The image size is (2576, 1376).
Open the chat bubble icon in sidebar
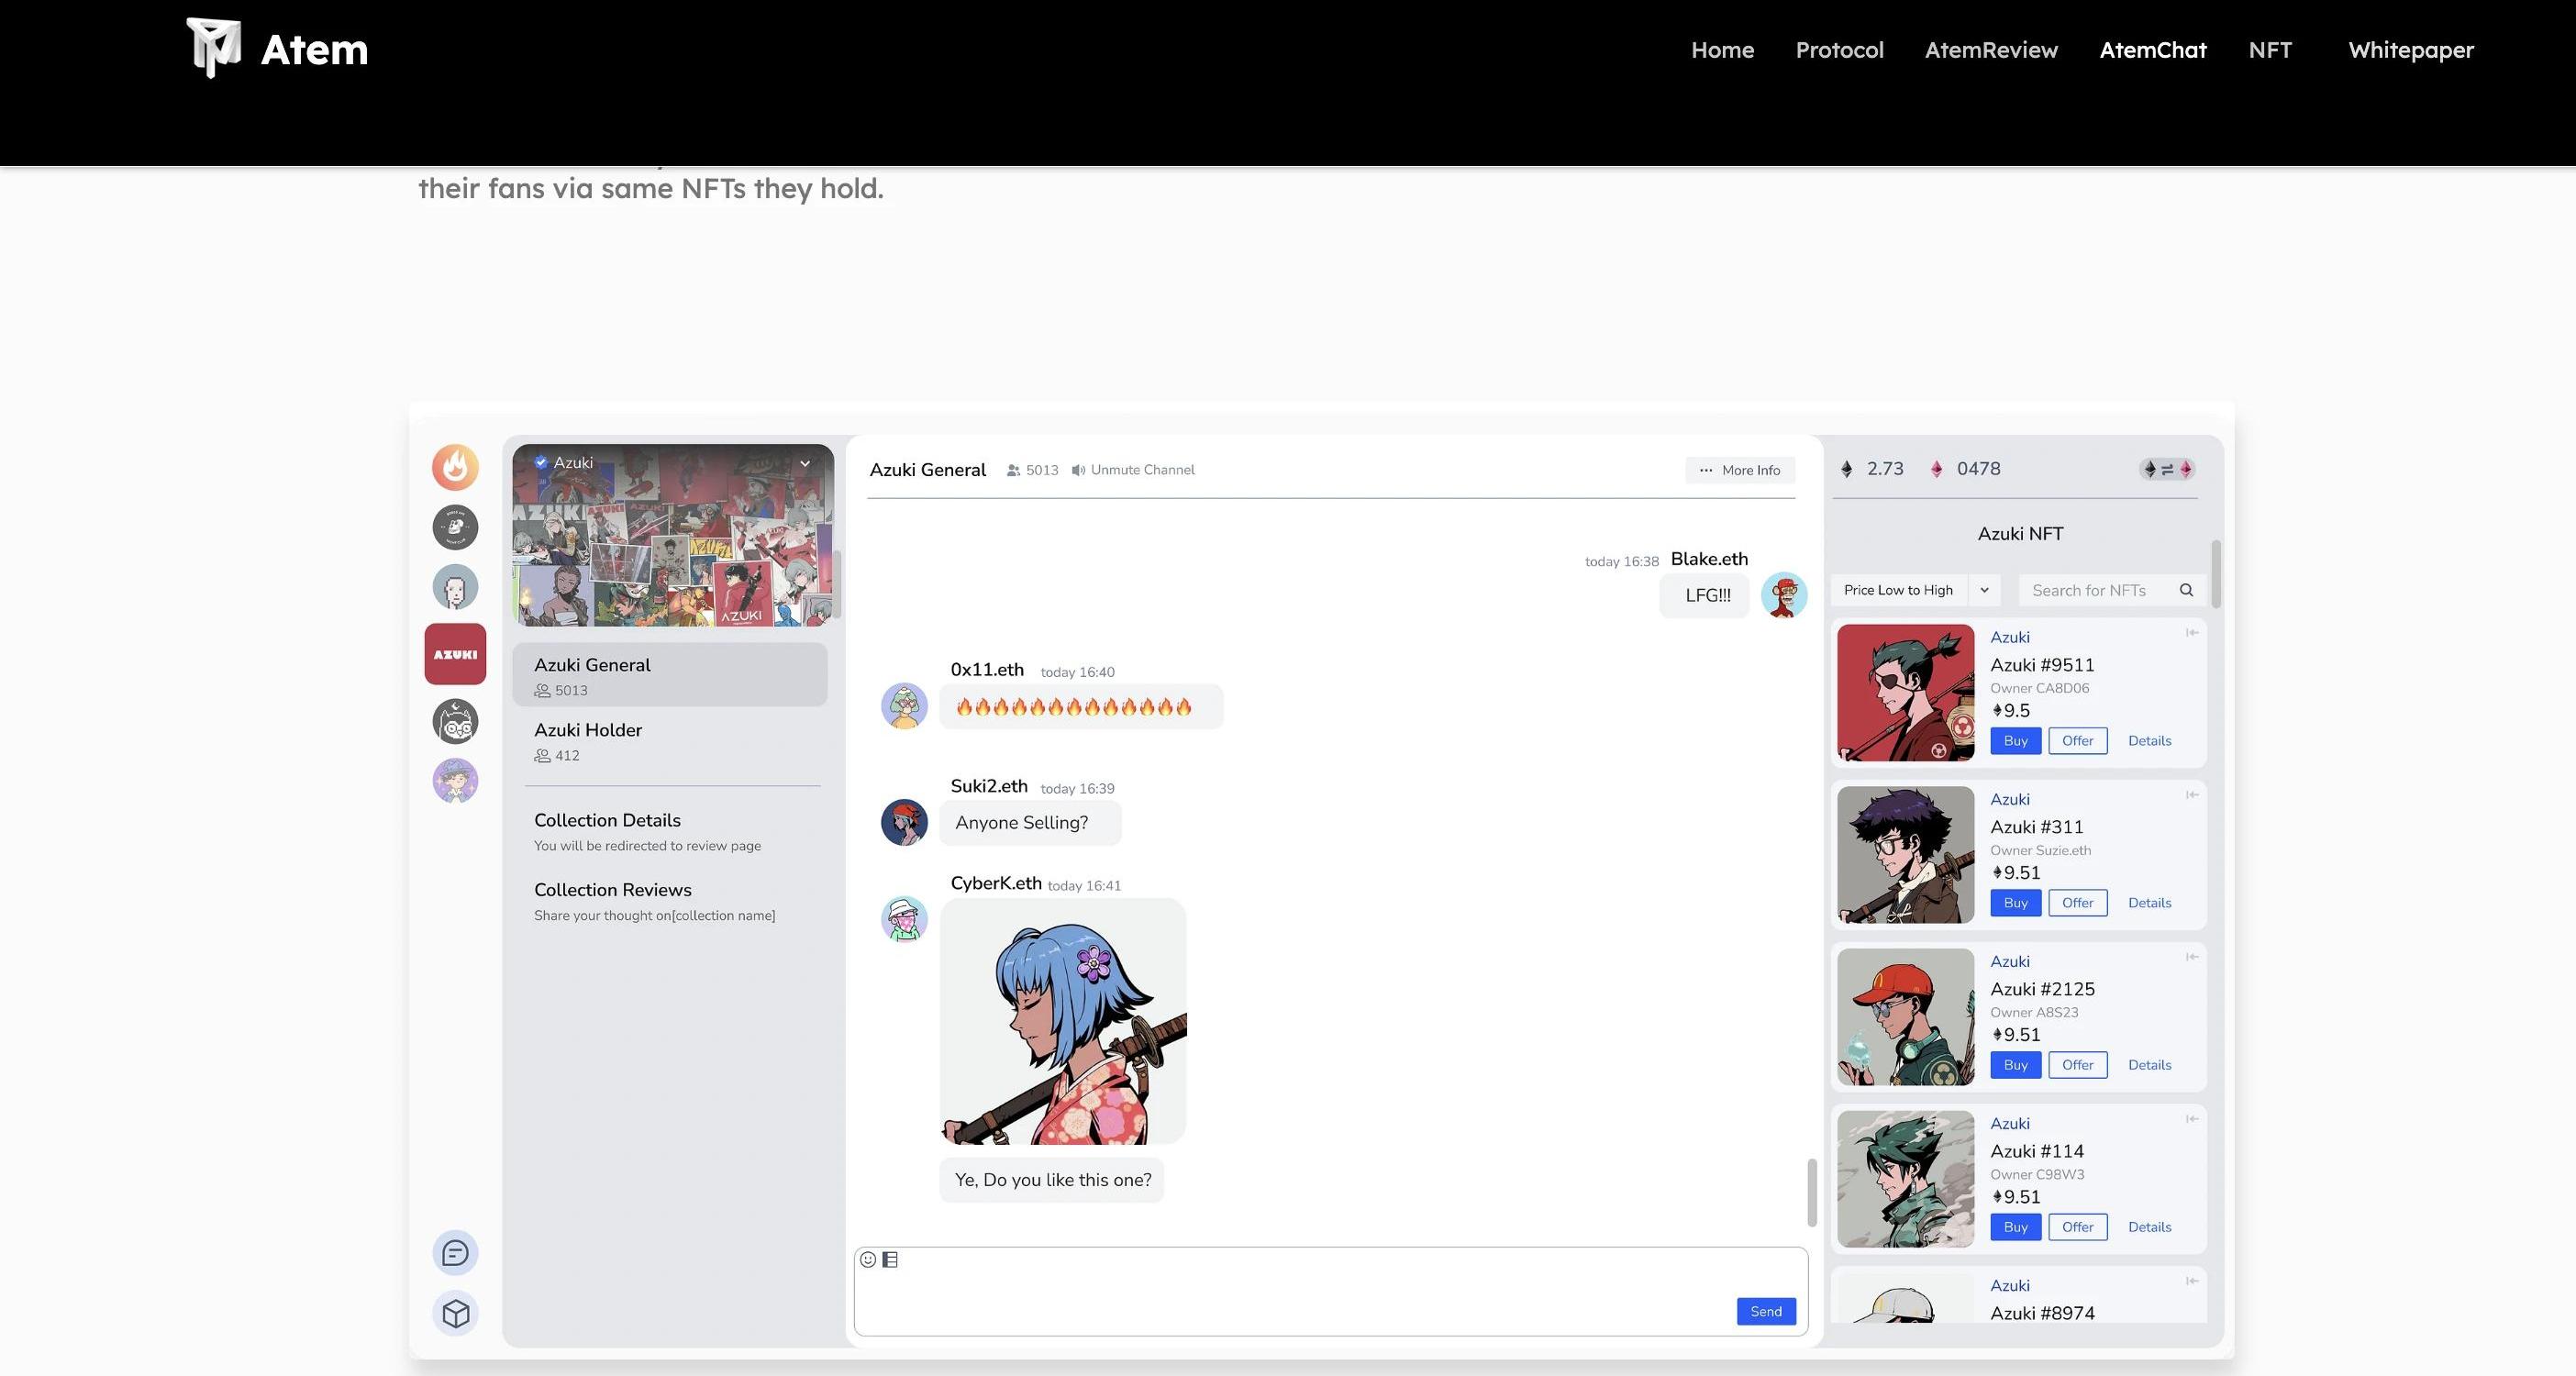coord(455,1252)
